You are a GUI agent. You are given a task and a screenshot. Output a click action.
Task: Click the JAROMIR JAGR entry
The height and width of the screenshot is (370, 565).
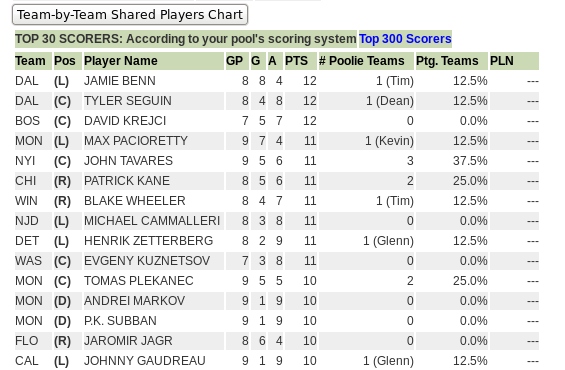coord(128,341)
